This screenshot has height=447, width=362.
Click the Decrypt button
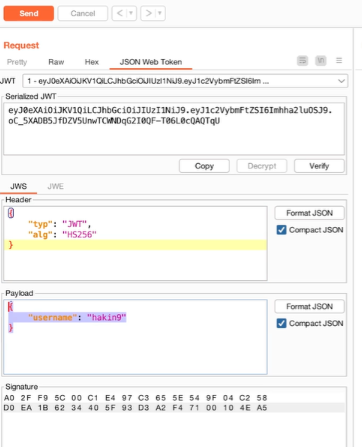point(262,166)
